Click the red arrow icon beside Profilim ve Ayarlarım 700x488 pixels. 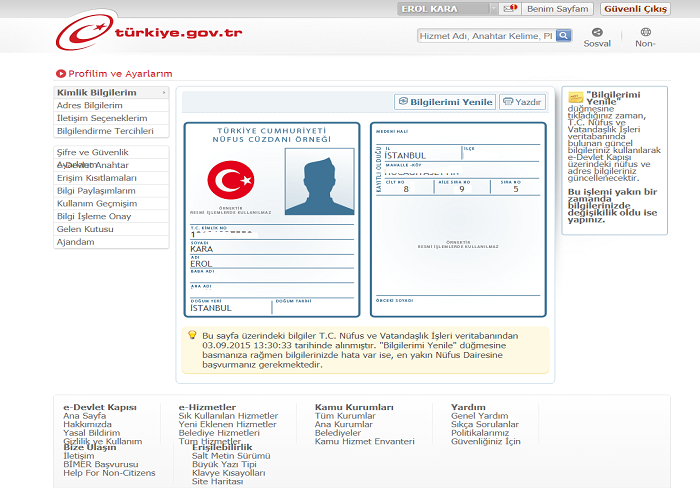[x=61, y=74]
